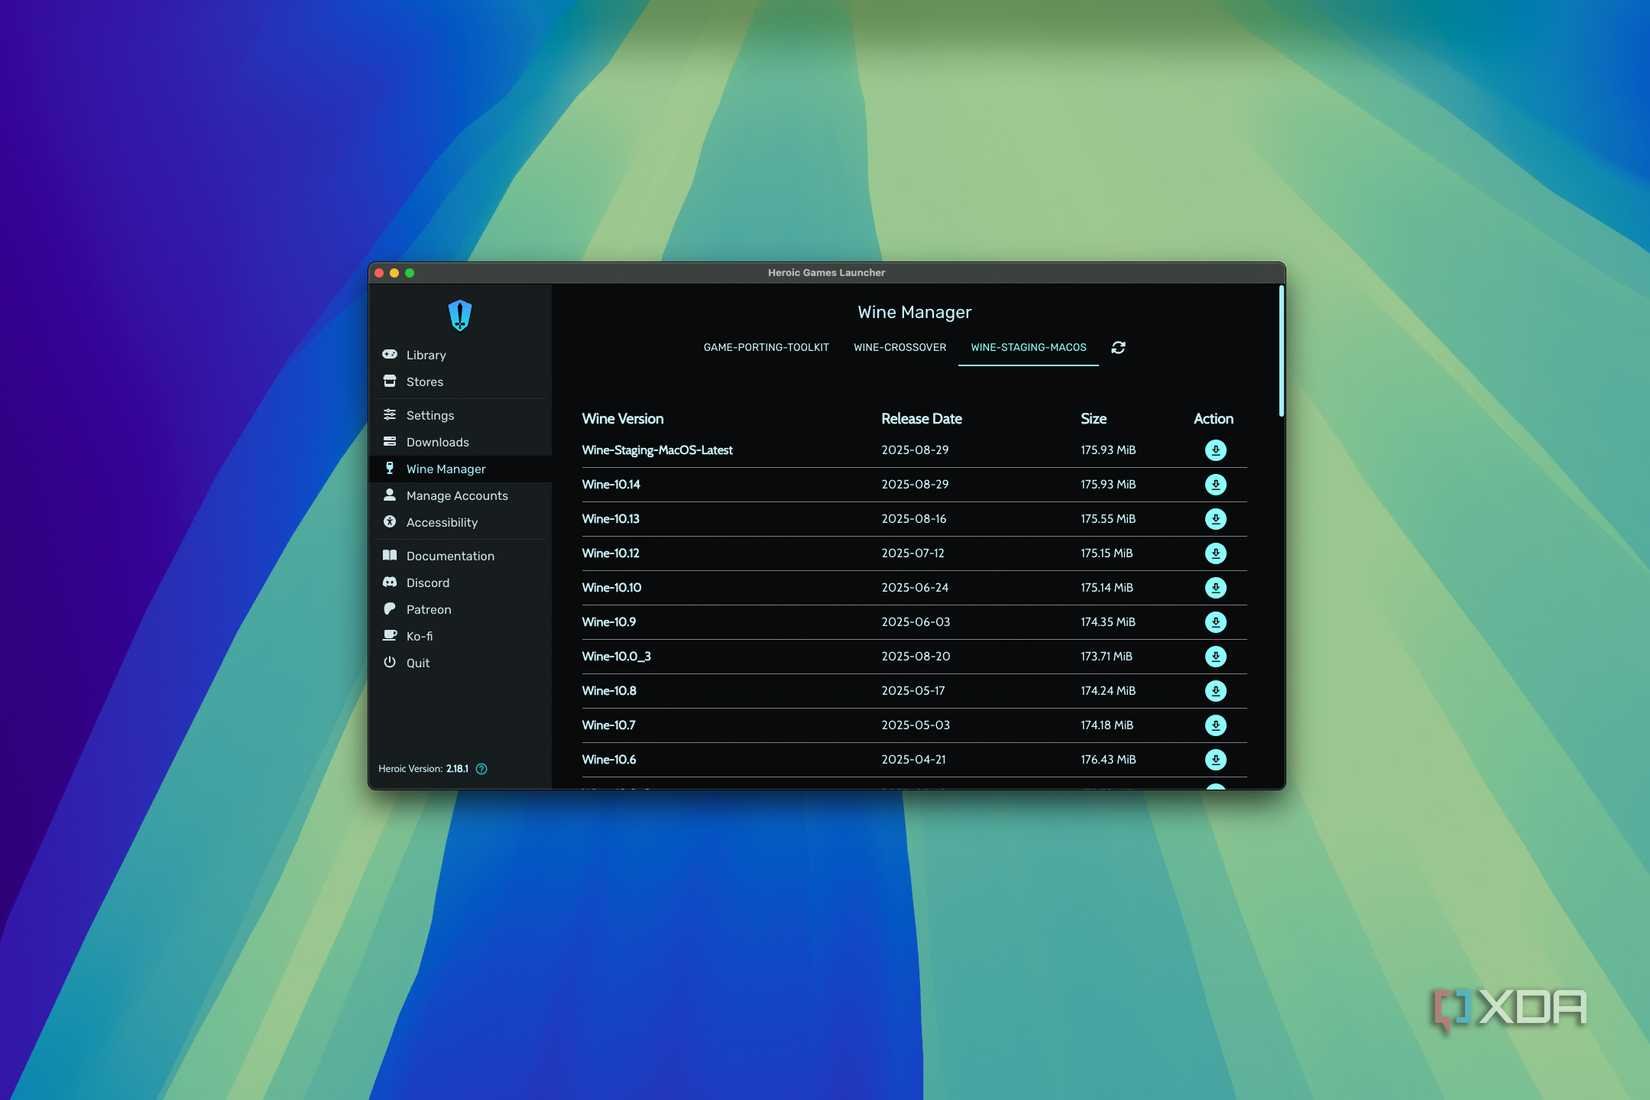Switch to the WINE-CROSSOVER tab
This screenshot has height=1100, width=1650.
899,347
